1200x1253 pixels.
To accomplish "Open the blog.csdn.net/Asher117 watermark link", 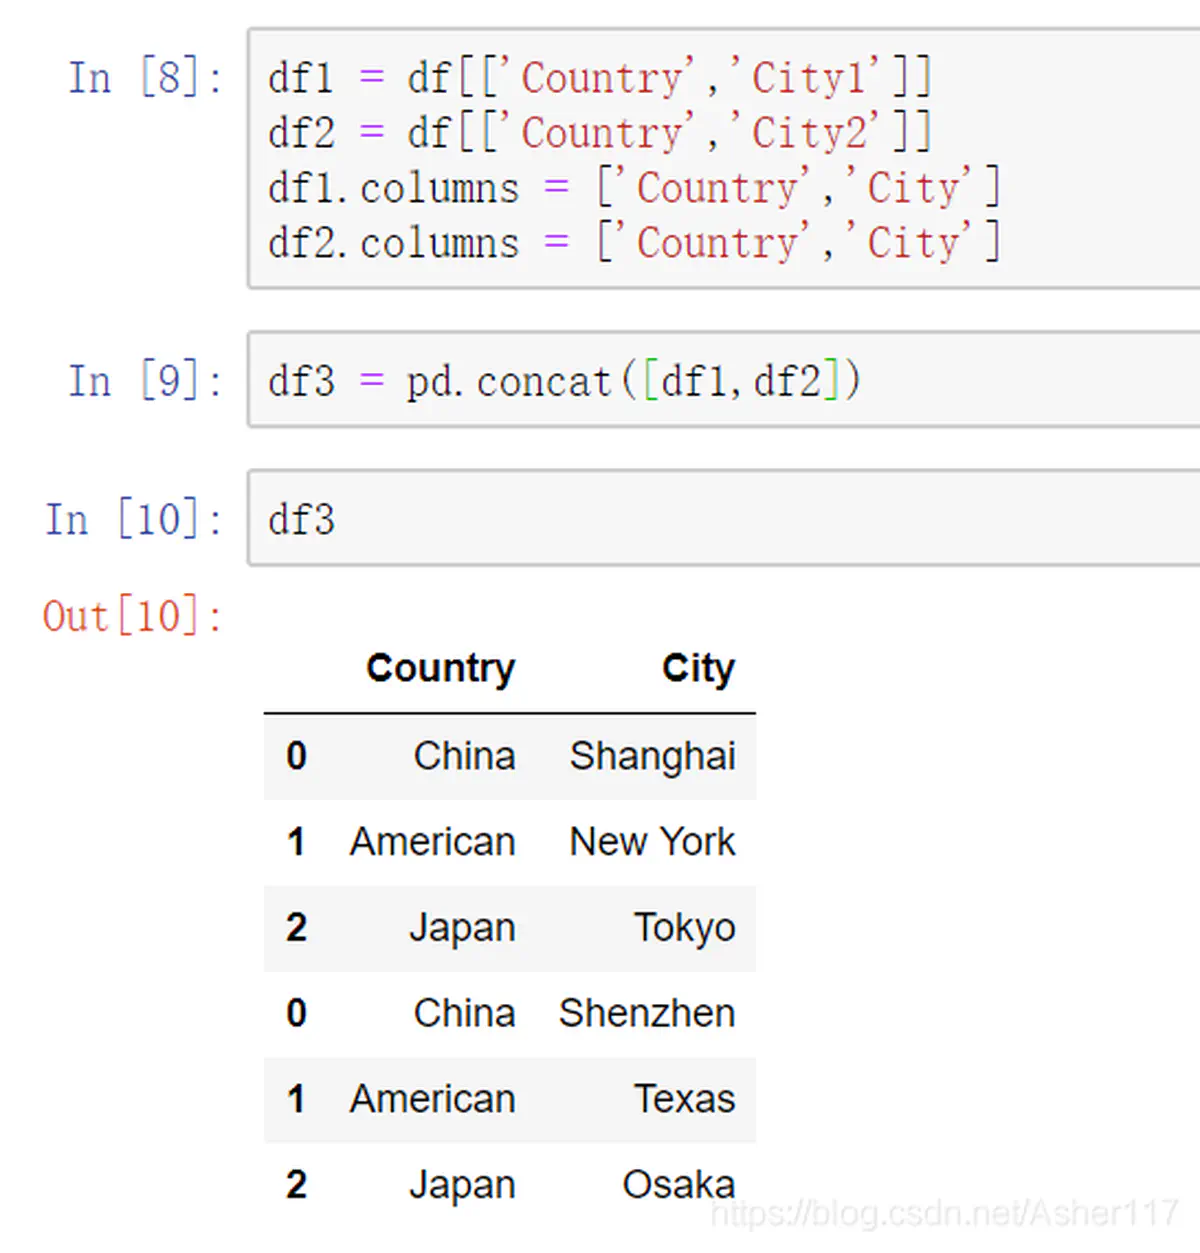I will (x=944, y=1214).
